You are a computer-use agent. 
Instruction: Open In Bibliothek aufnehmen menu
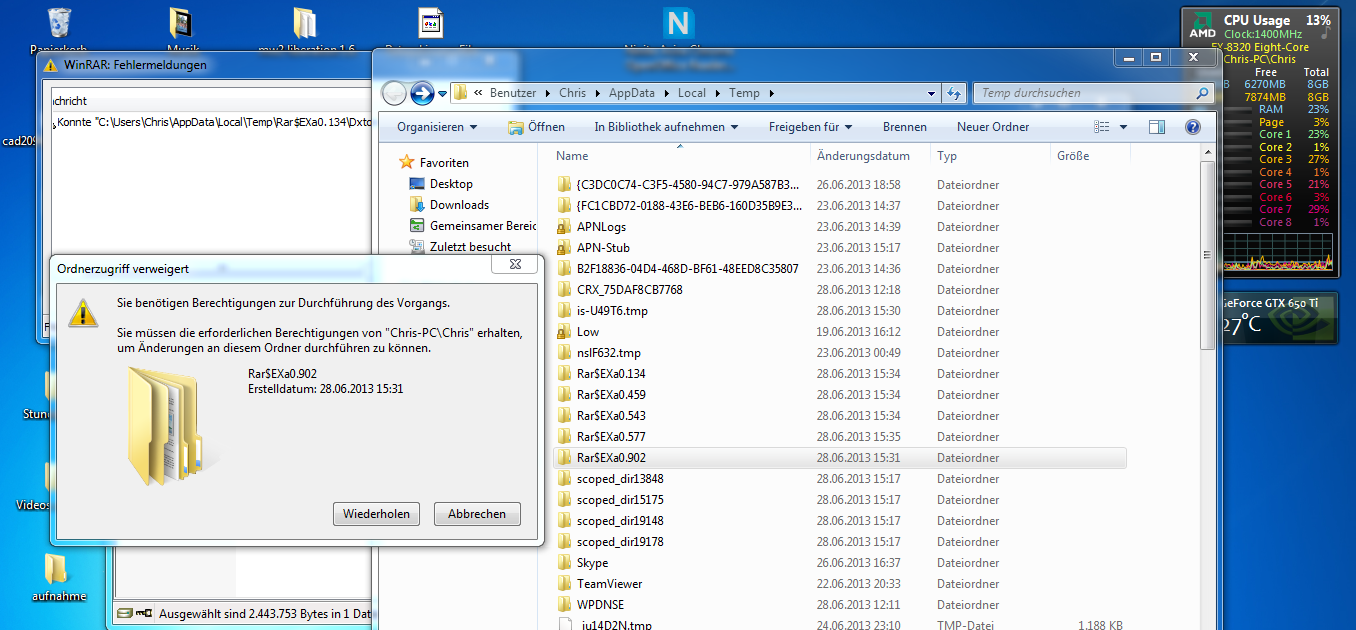coord(666,127)
